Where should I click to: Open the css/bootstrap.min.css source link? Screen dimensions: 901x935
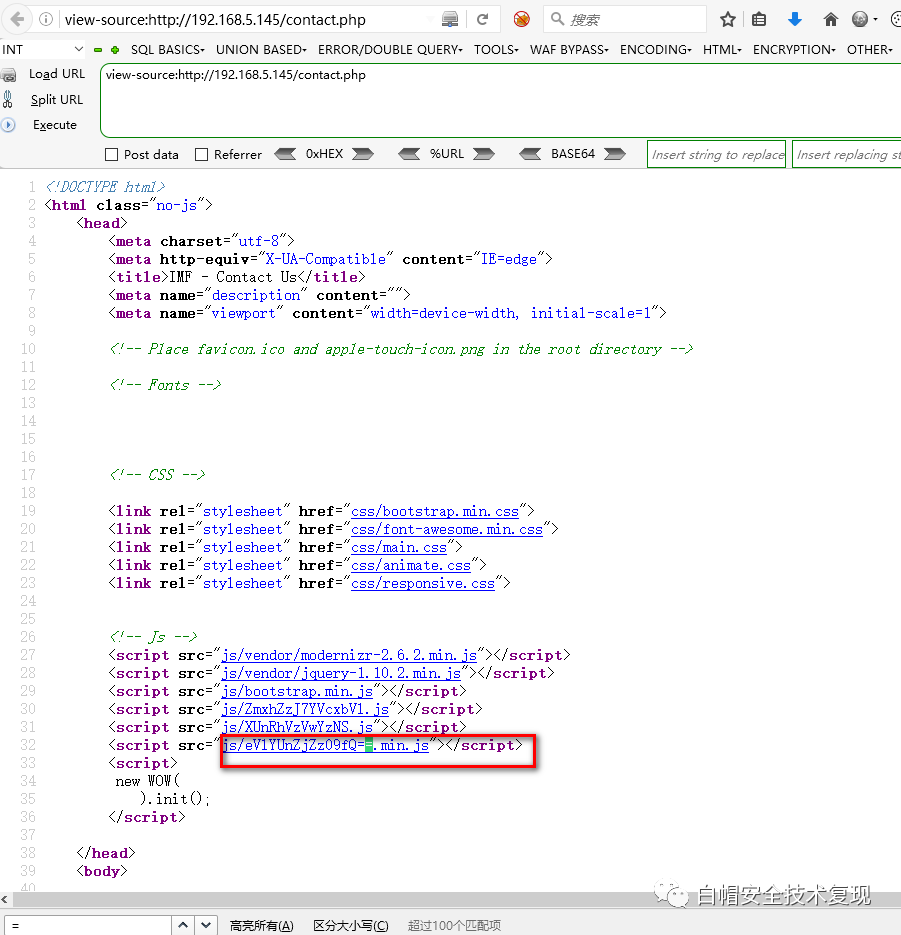[x=435, y=511]
